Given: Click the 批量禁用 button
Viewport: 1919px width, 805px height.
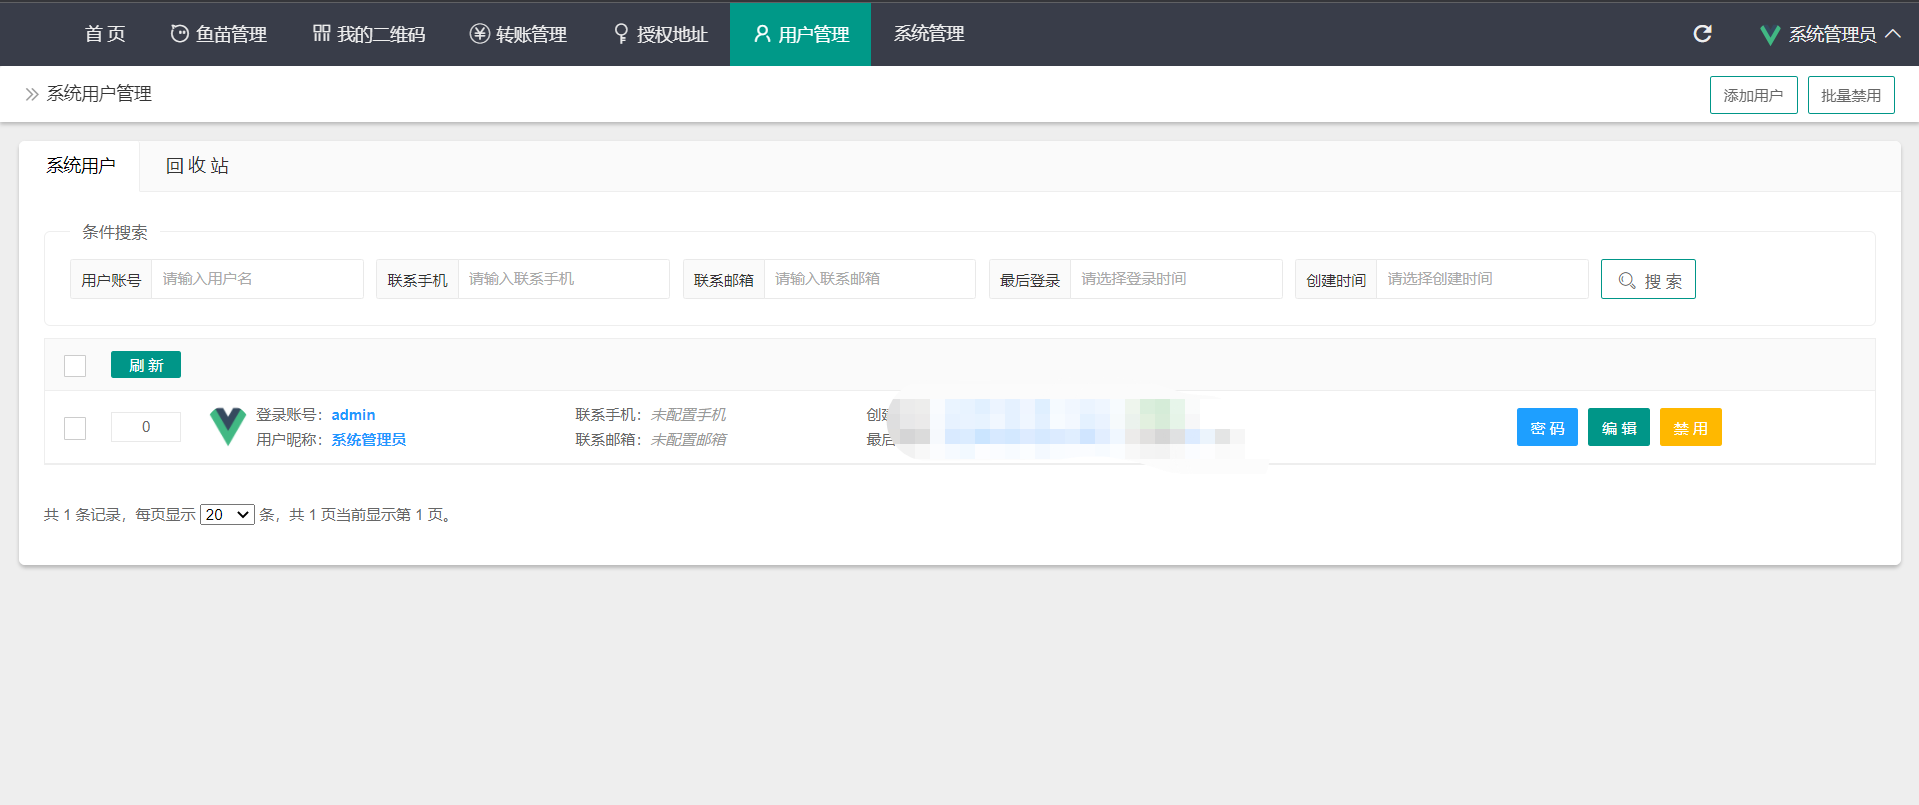Looking at the screenshot, I should (1851, 95).
